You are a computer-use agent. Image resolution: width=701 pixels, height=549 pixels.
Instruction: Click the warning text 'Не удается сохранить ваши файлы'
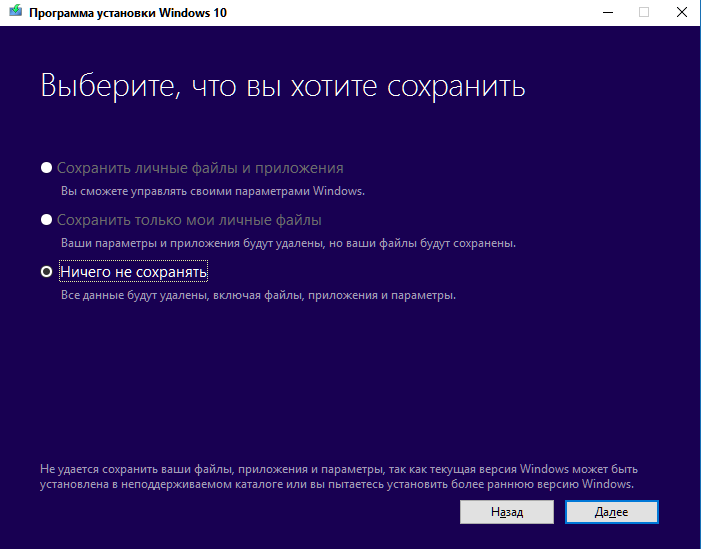[136, 469]
